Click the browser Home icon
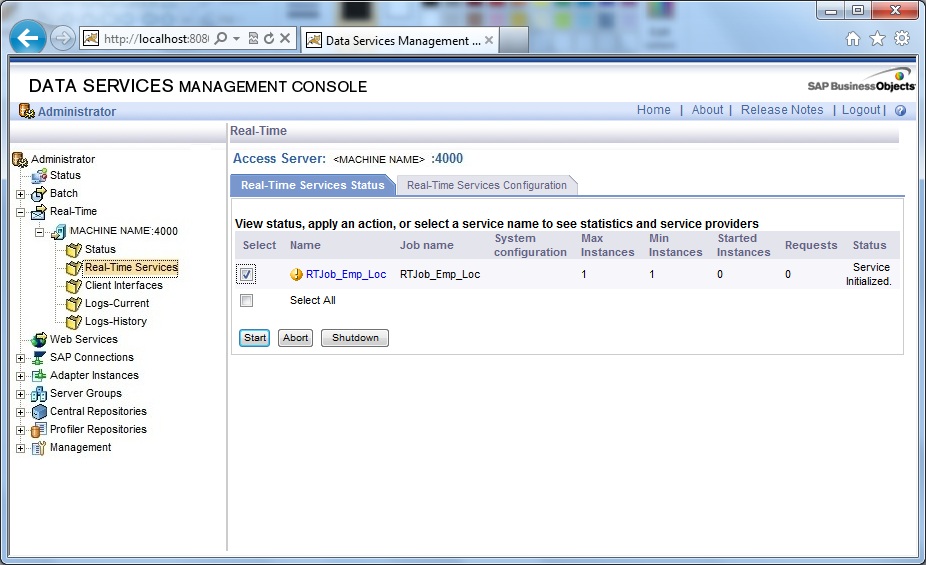This screenshot has width=926, height=565. [x=853, y=38]
